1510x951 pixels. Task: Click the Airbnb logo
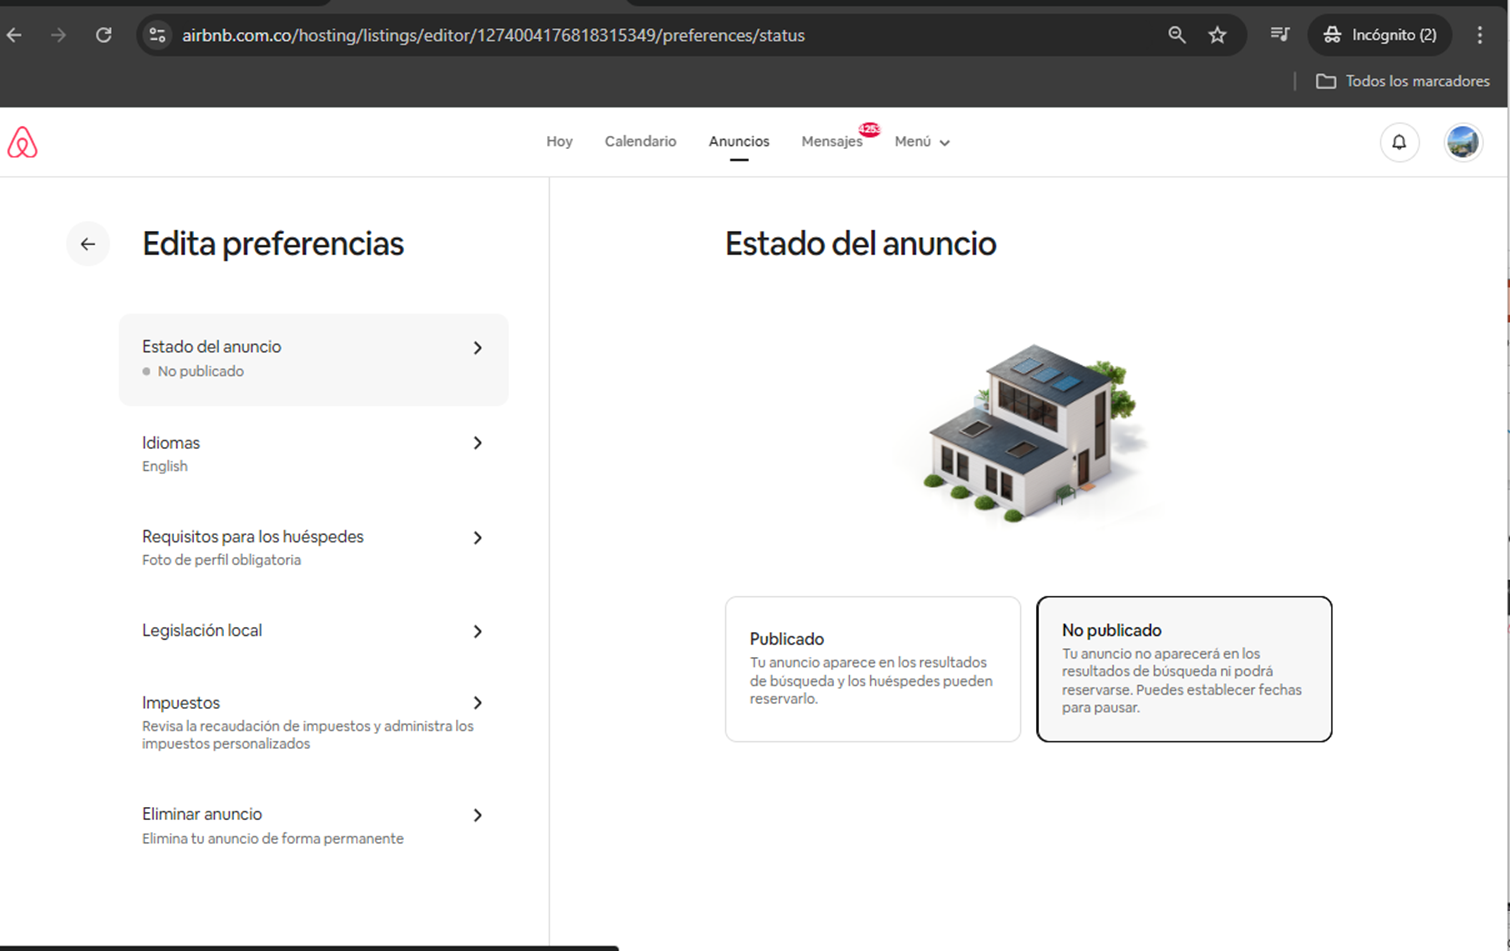point(22,143)
